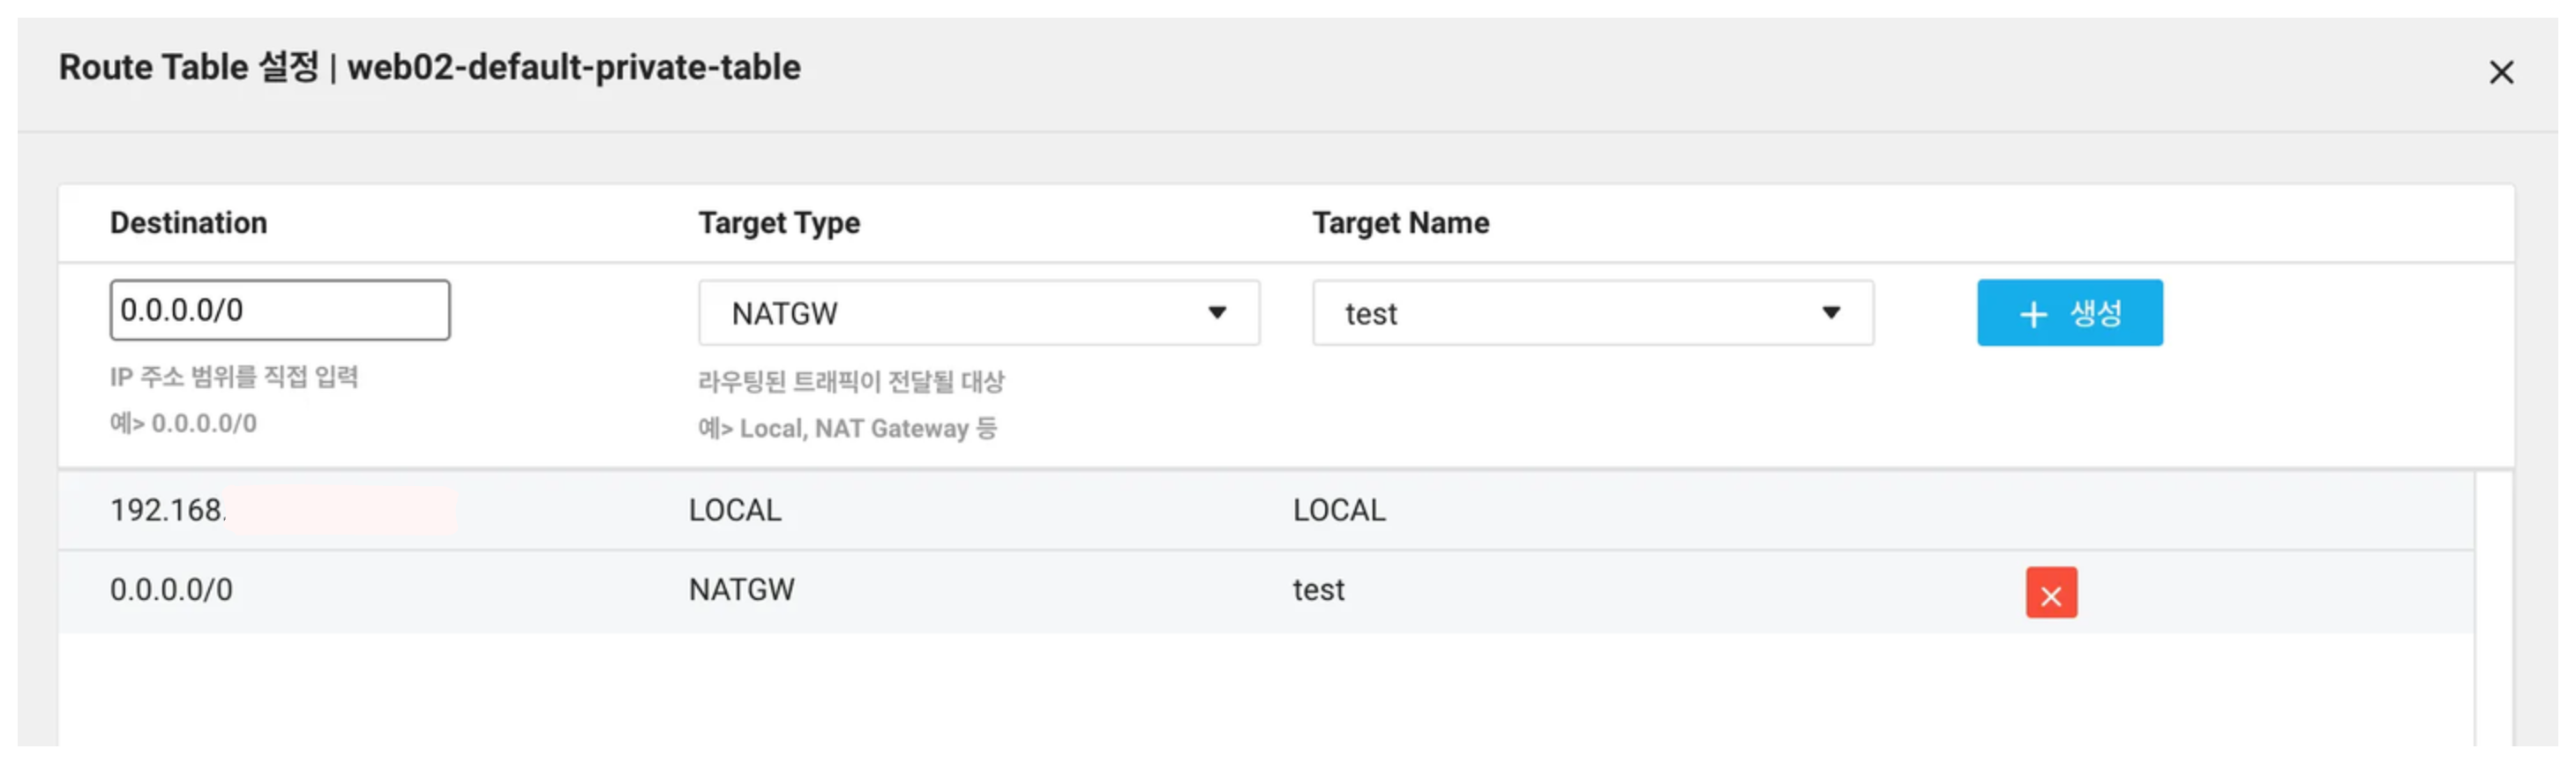Click the LOCAL target name cell
Image resolution: width=2576 pixels, height=764 pixels.
(1339, 510)
